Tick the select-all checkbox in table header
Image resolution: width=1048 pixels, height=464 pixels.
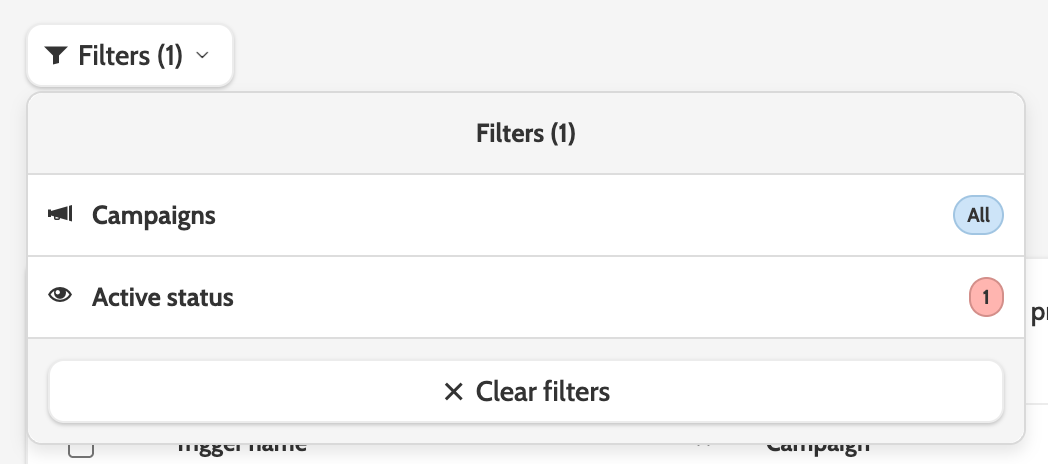pyautogui.click(x=81, y=448)
